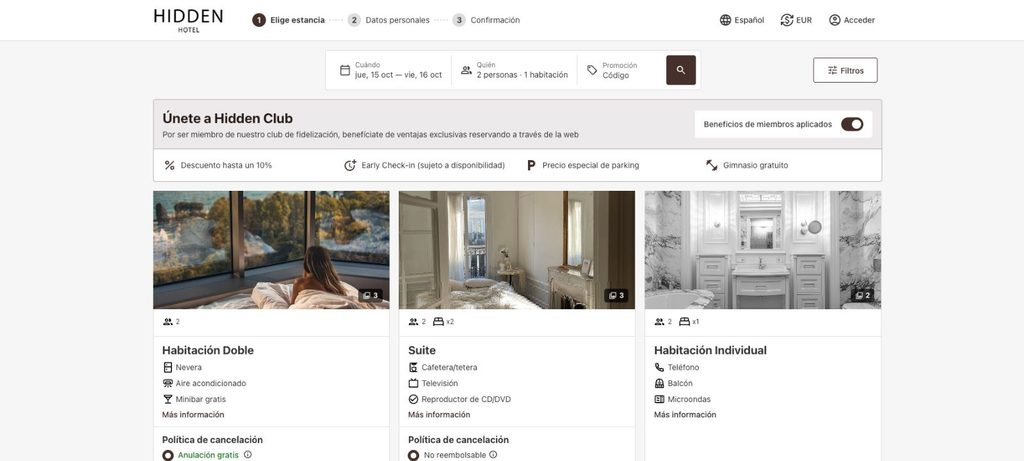Go to step 3 Confirmación
Image resolution: width=1024 pixels, height=461 pixels.
486,20
